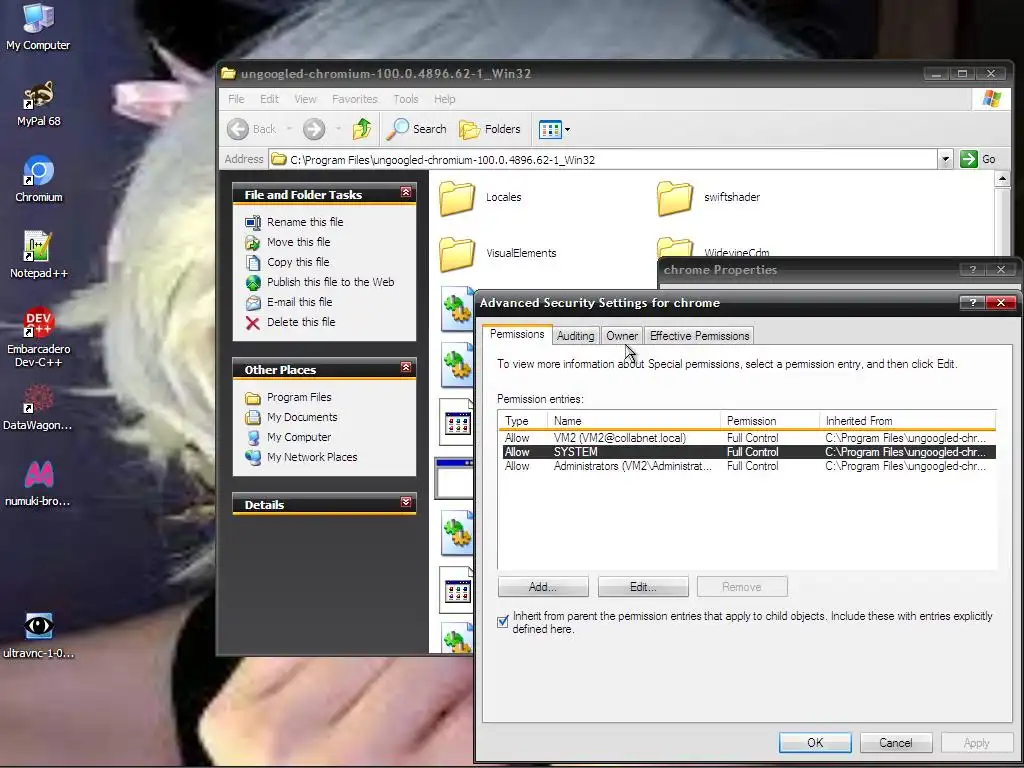This screenshot has height=768, width=1024.
Task: Select the SYSTEM permission entry
Action: (748, 452)
